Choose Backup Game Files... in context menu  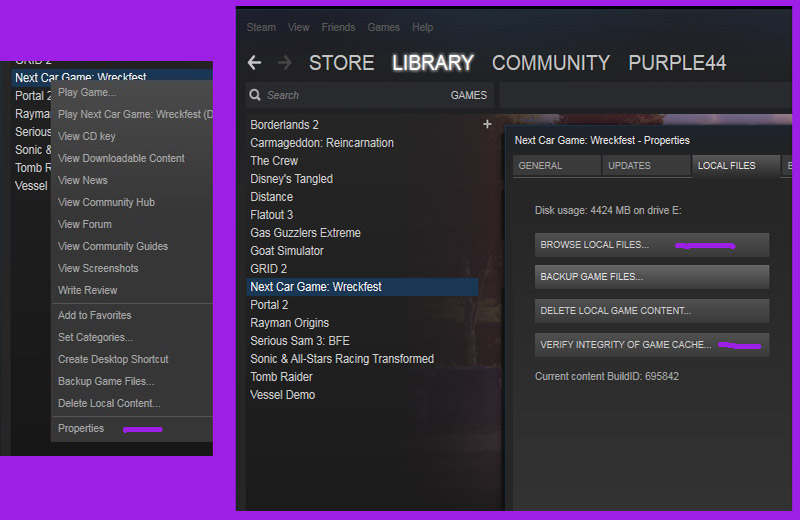(106, 381)
